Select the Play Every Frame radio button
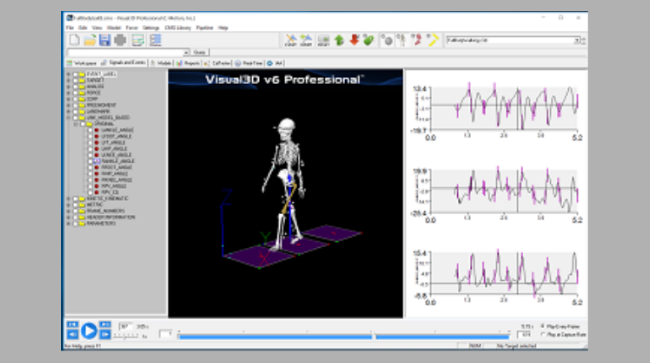This screenshot has width=650, height=364. tap(543, 327)
